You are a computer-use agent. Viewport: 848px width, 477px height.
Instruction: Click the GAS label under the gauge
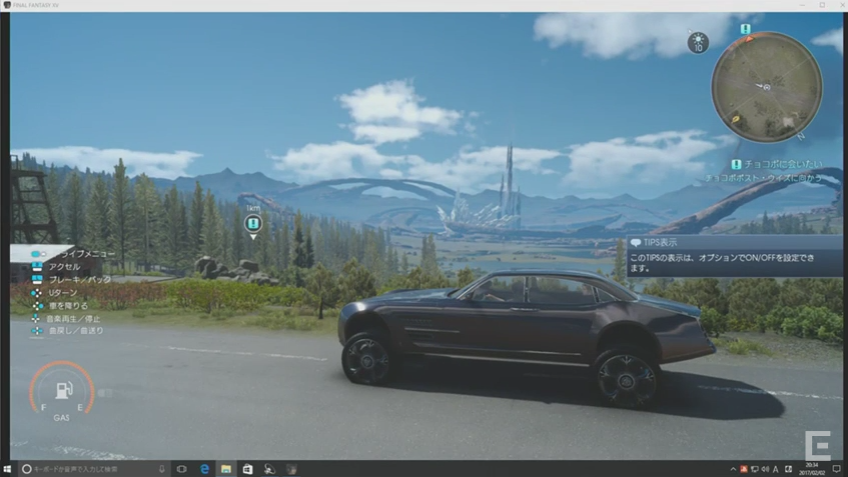[61, 418]
